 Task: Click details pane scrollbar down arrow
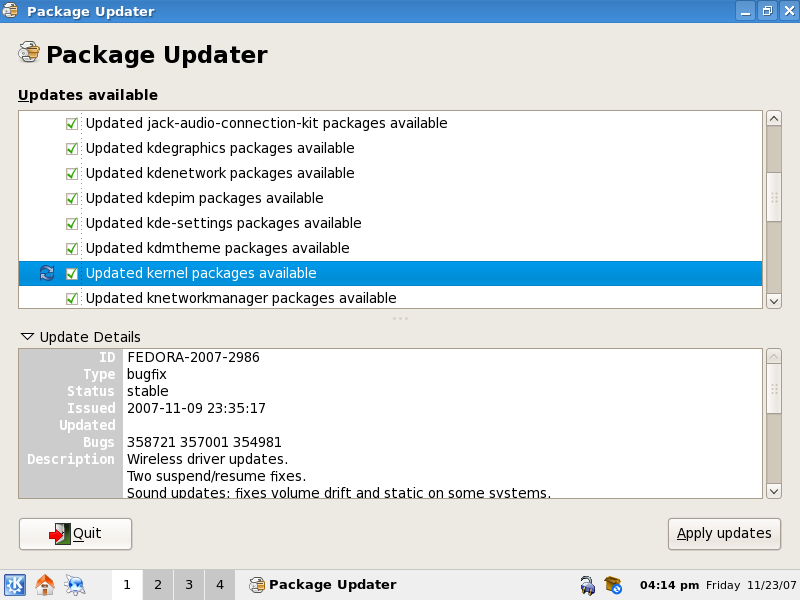pos(774,491)
